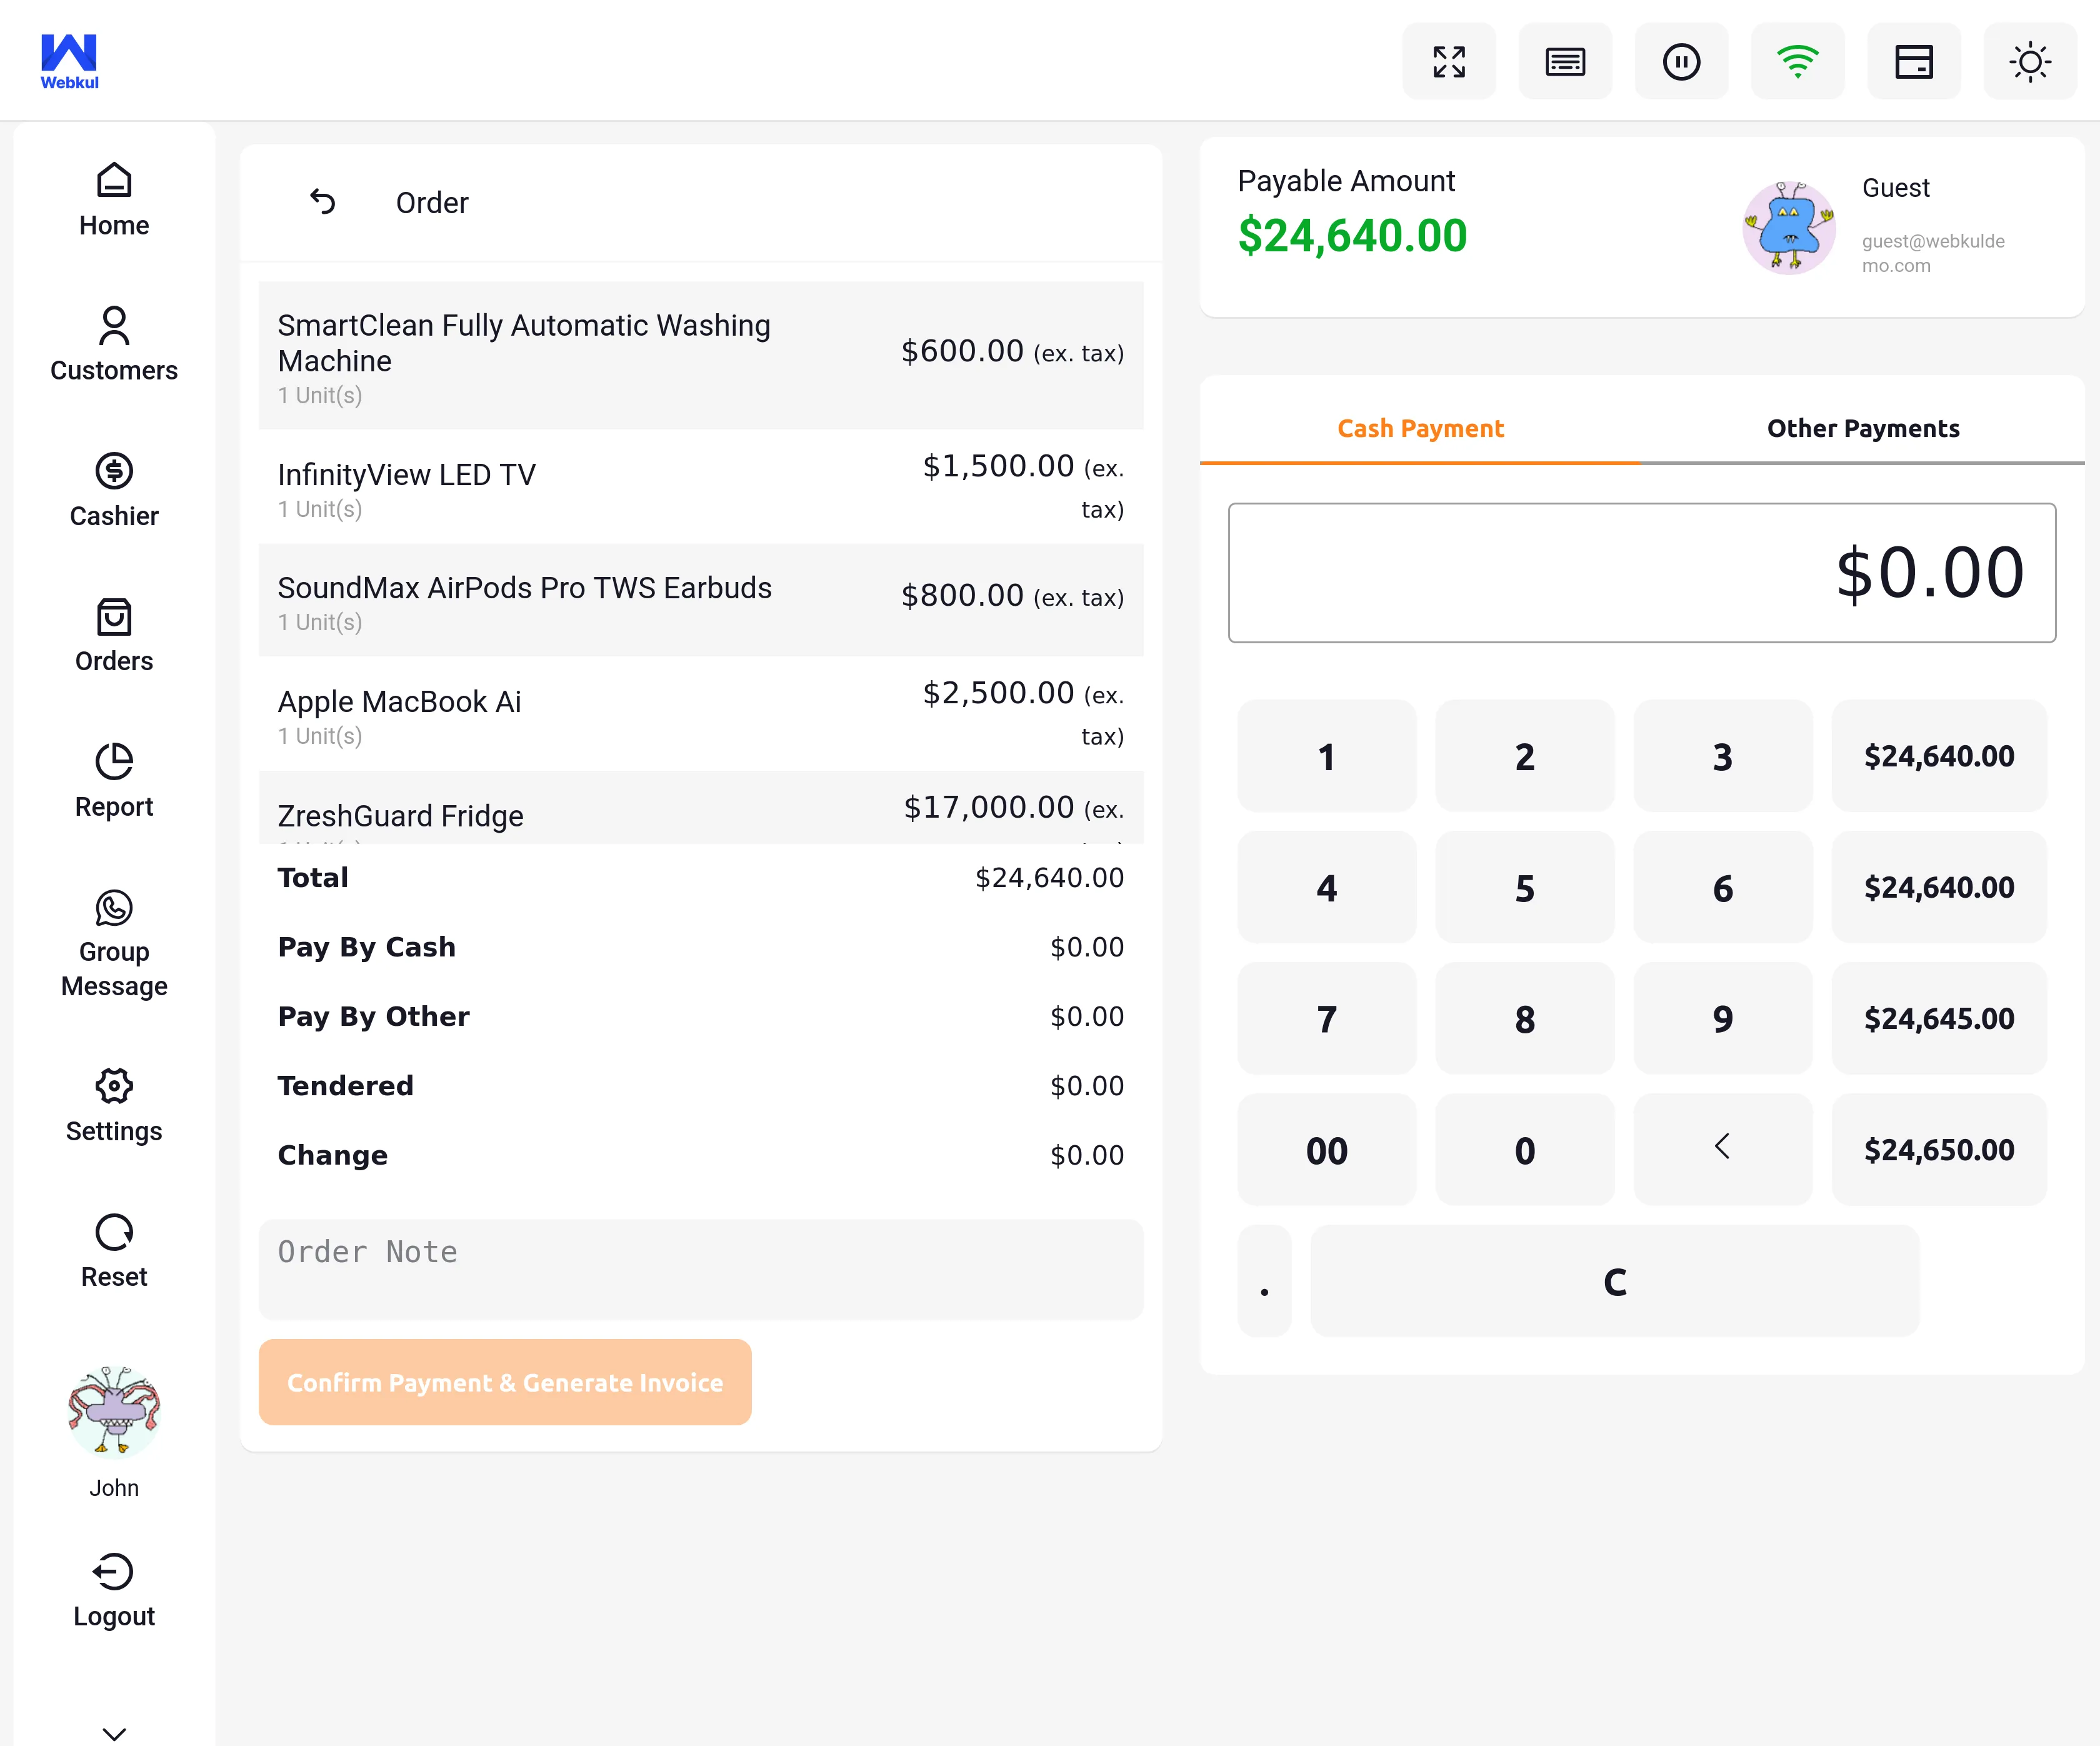Tap keypad double zero 00
The height and width of the screenshot is (1746, 2100).
pyautogui.click(x=1327, y=1150)
